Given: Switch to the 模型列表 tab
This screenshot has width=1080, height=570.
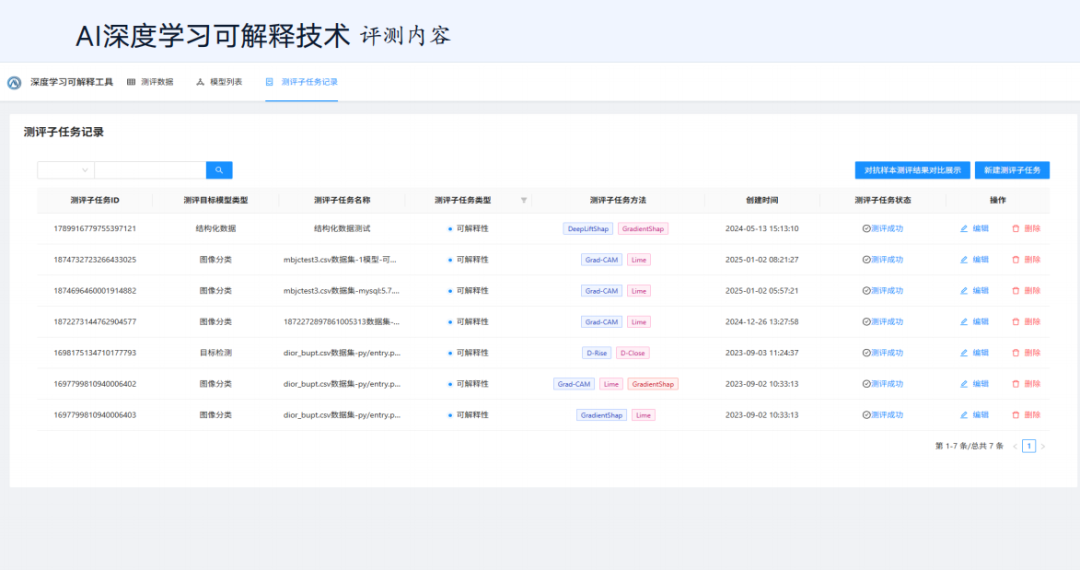Looking at the screenshot, I should tap(219, 82).
